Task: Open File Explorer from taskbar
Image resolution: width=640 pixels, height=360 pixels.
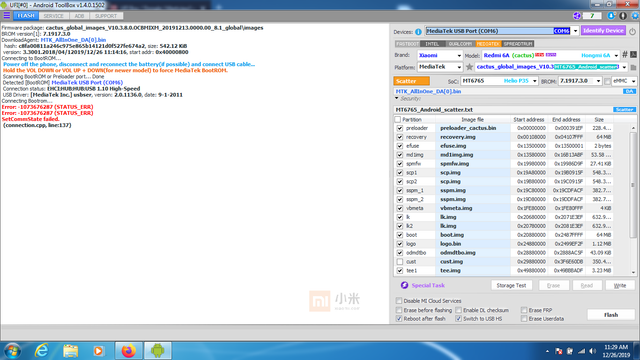Action: 70,351
